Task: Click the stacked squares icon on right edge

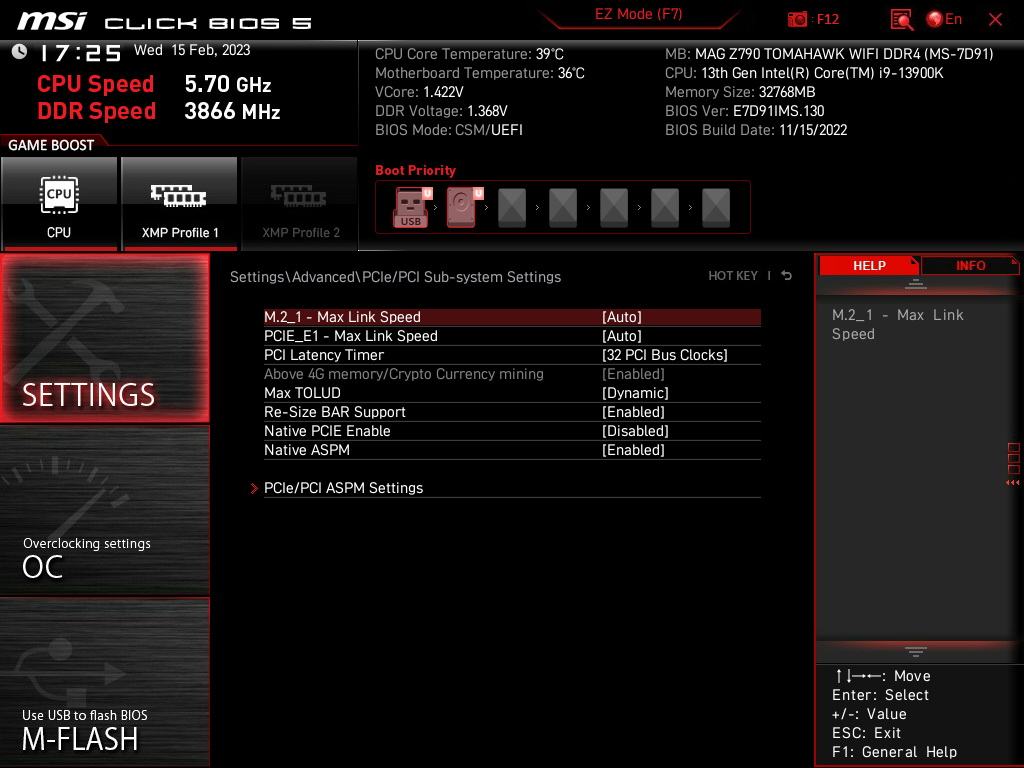Action: pos(1014,458)
